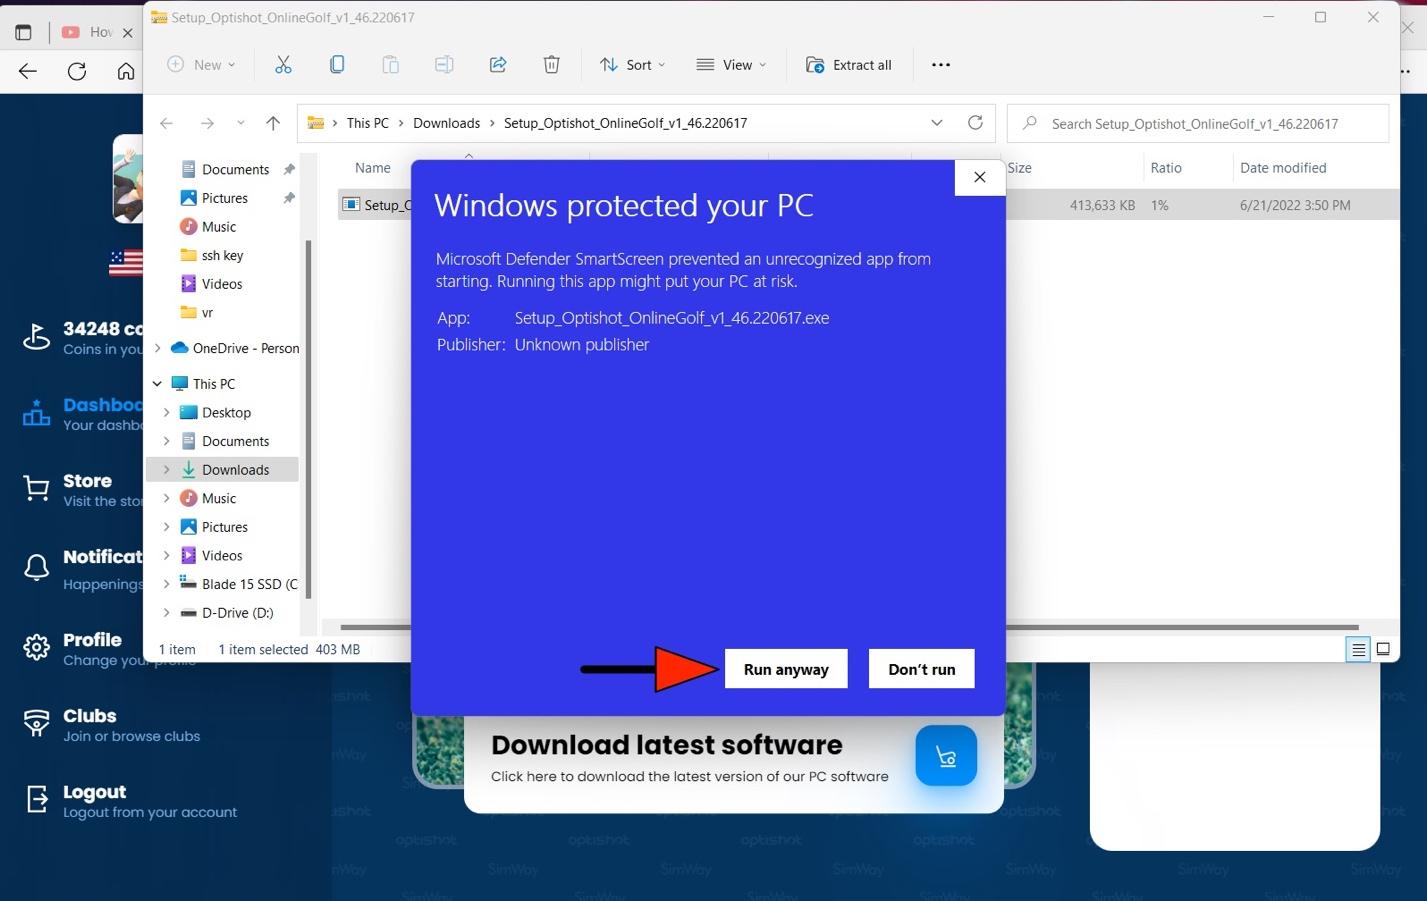Expand the Music node under This PC
This screenshot has height=901, width=1427.
167,498
